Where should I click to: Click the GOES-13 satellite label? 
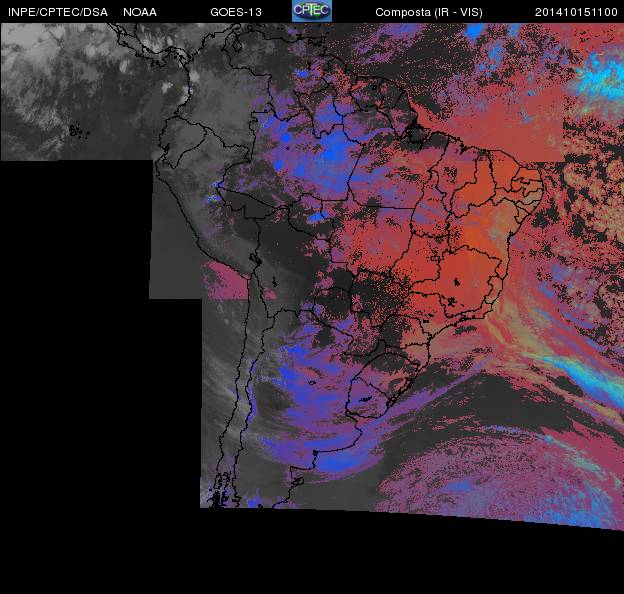pyautogui.click(x=236, y=12)
